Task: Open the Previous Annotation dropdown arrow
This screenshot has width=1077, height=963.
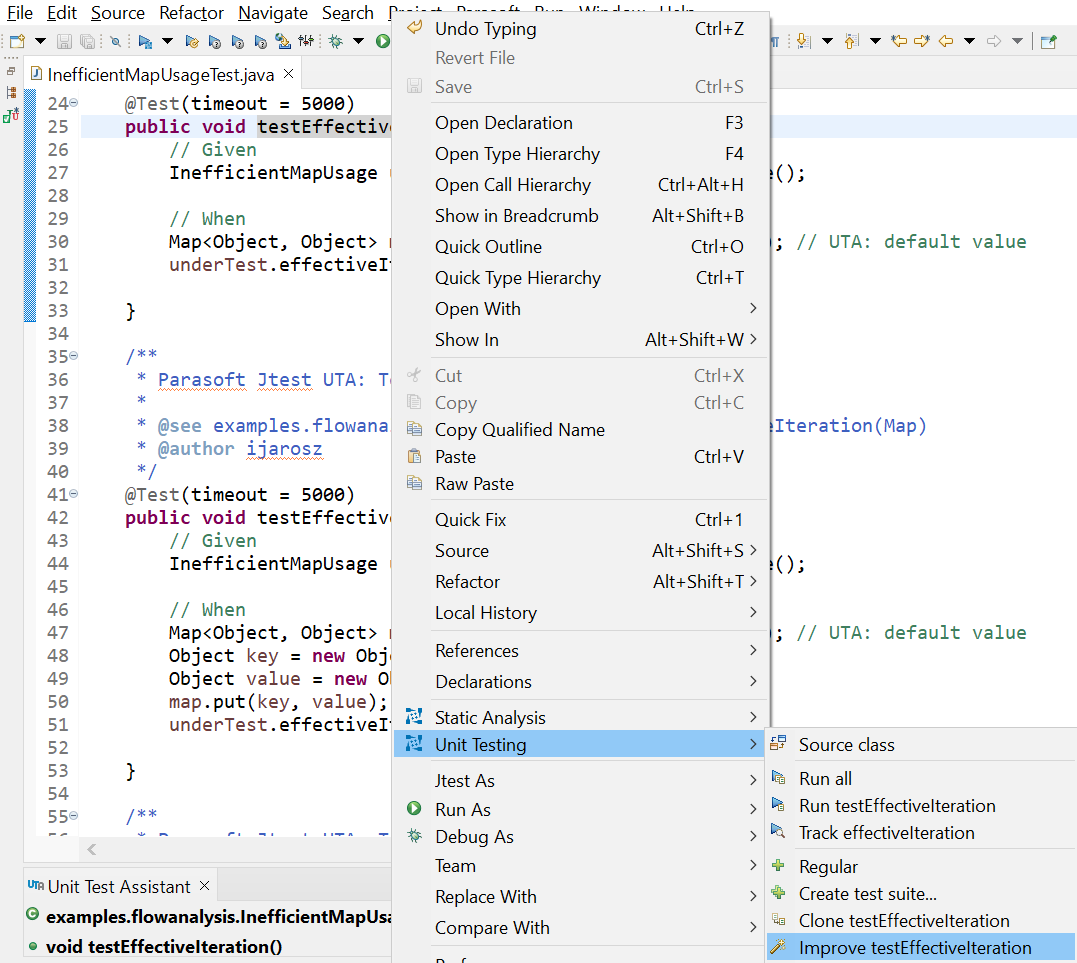Action: pyautogui.click(x=875, y=41)
